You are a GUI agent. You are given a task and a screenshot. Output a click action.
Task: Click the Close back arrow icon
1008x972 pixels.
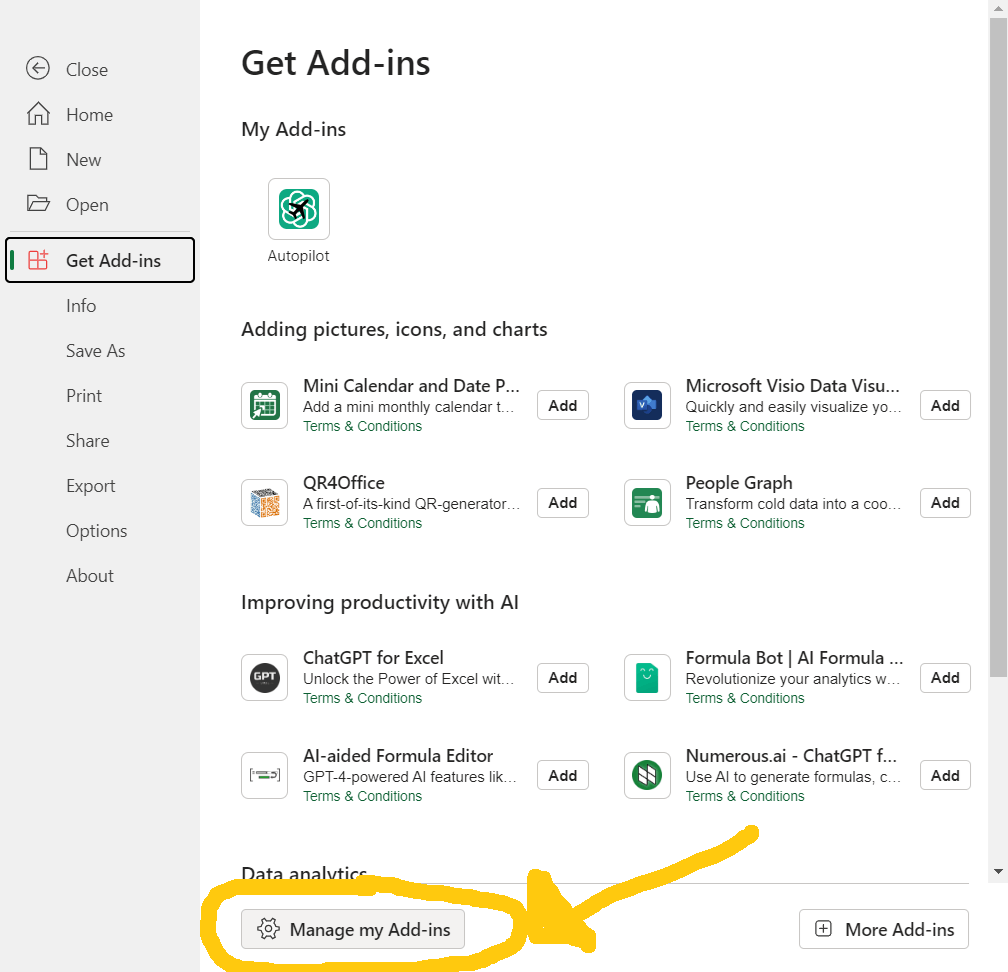point(38,68)
